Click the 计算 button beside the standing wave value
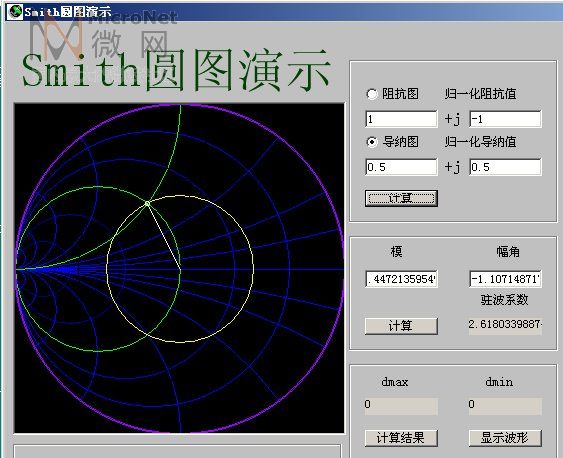Screen dimensions: 563x458 (x=401, y=326)
